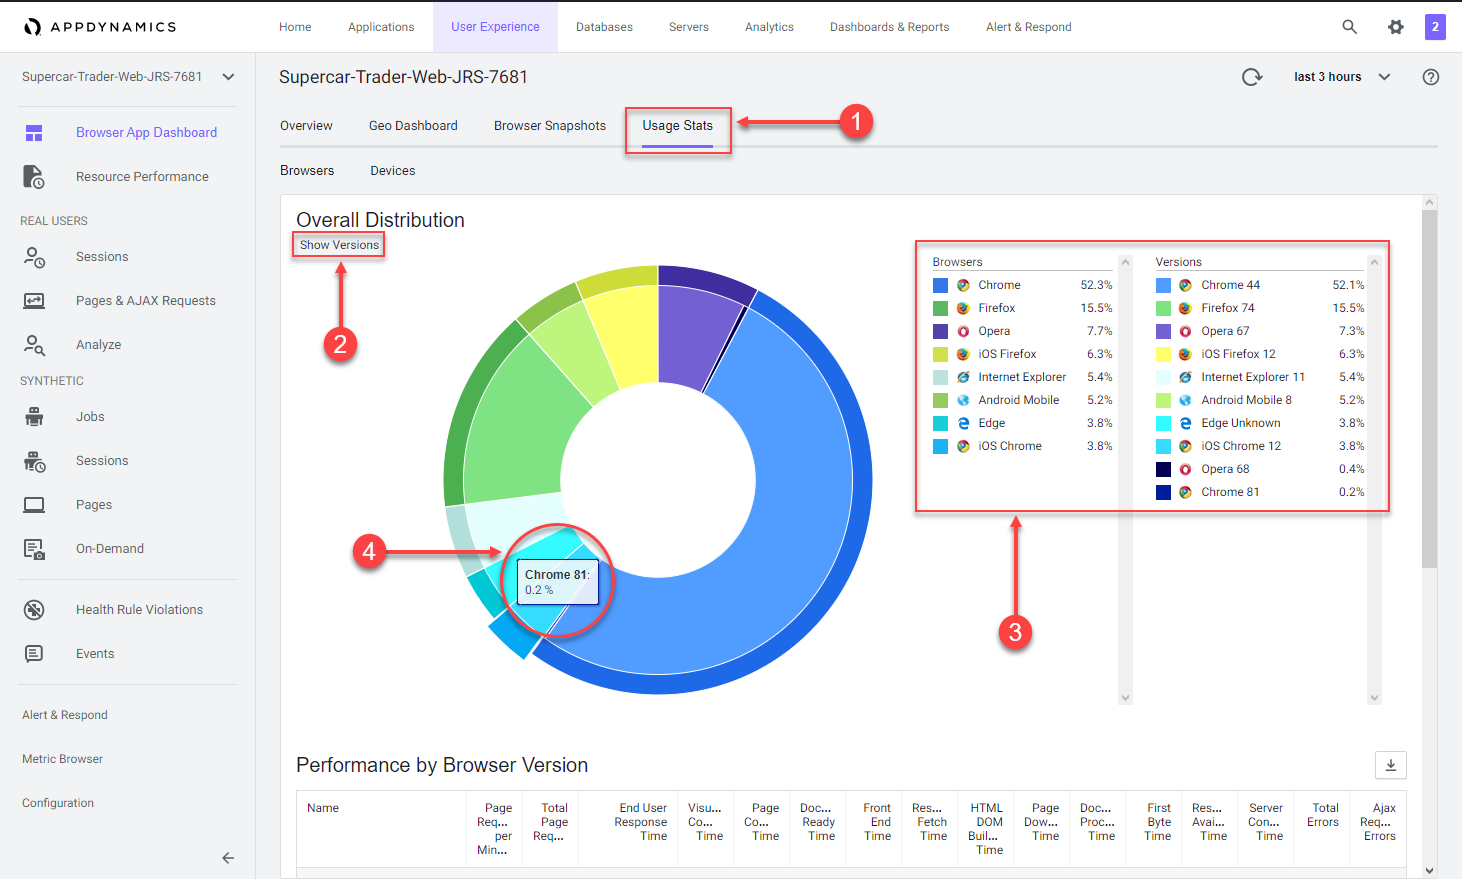Screen dimensions: 1462x879
Task: Click the Synthetic Sessions icon
Action: (34, 461)
